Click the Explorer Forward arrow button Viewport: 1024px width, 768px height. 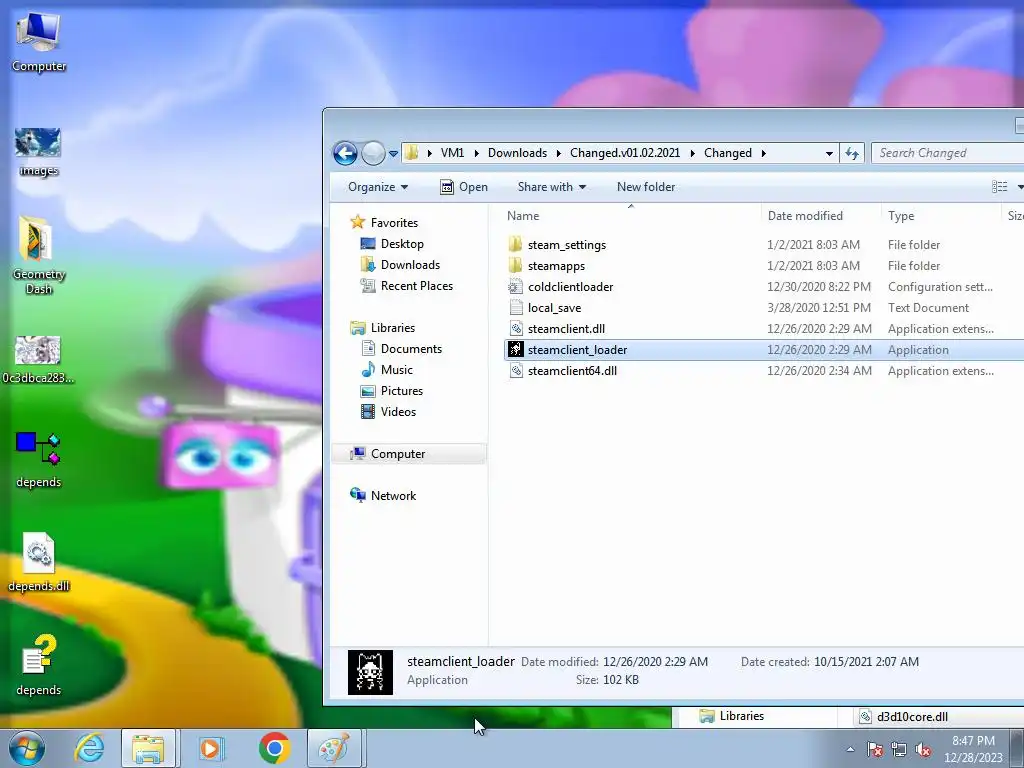coord(373,153)
